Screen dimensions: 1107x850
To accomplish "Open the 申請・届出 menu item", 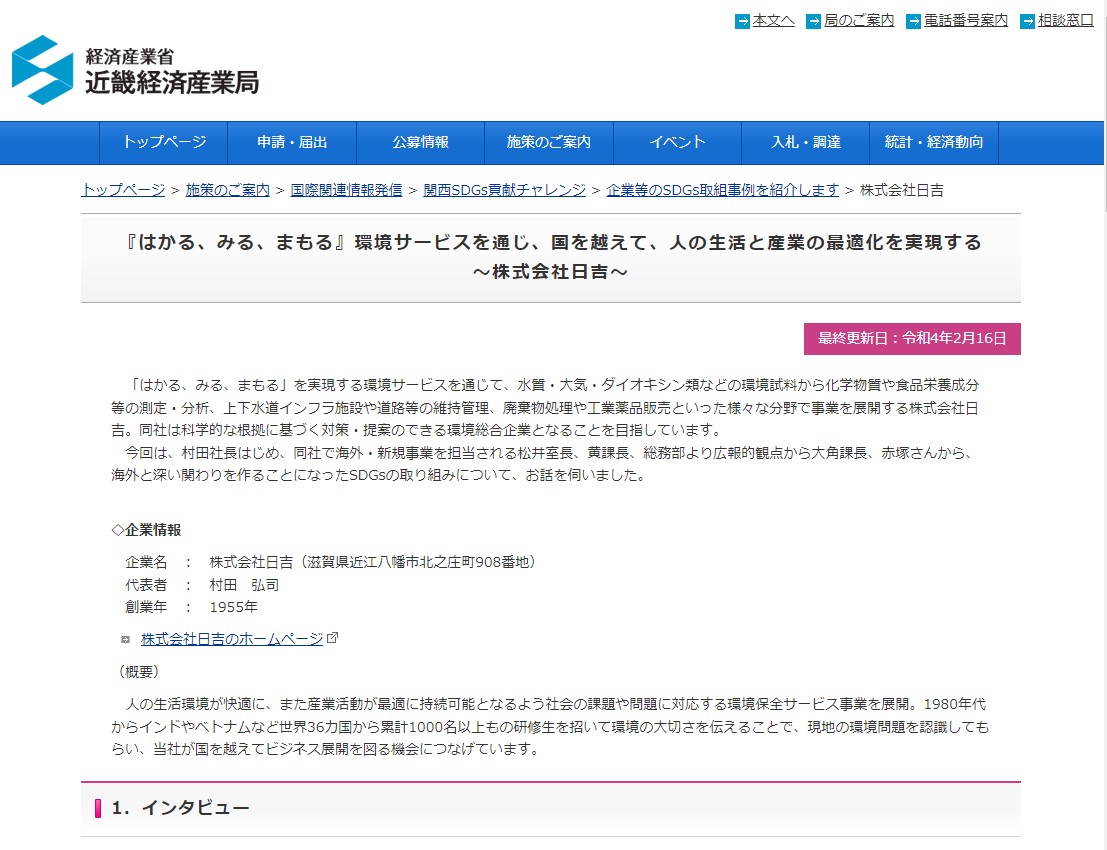I will (x=292, y=143).
